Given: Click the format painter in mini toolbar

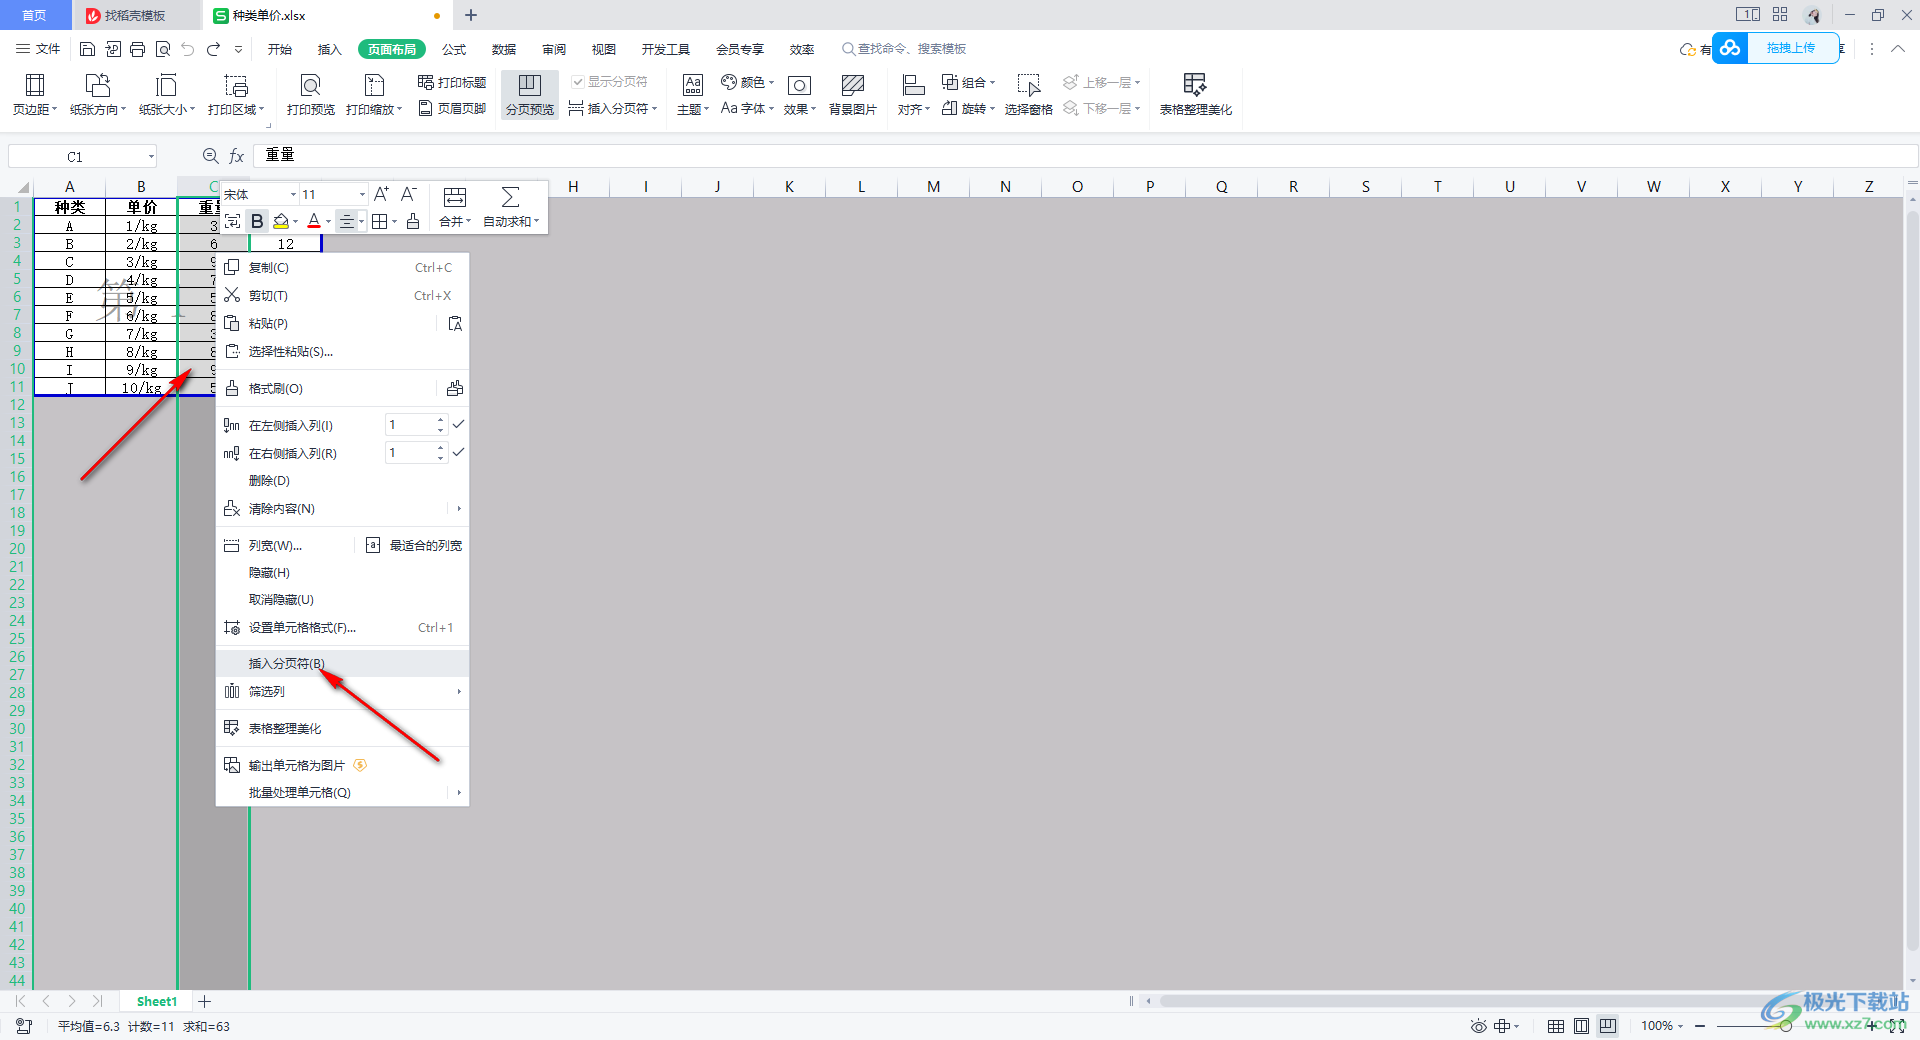Looking at the screenshot, I should click(x=413, y=221).
